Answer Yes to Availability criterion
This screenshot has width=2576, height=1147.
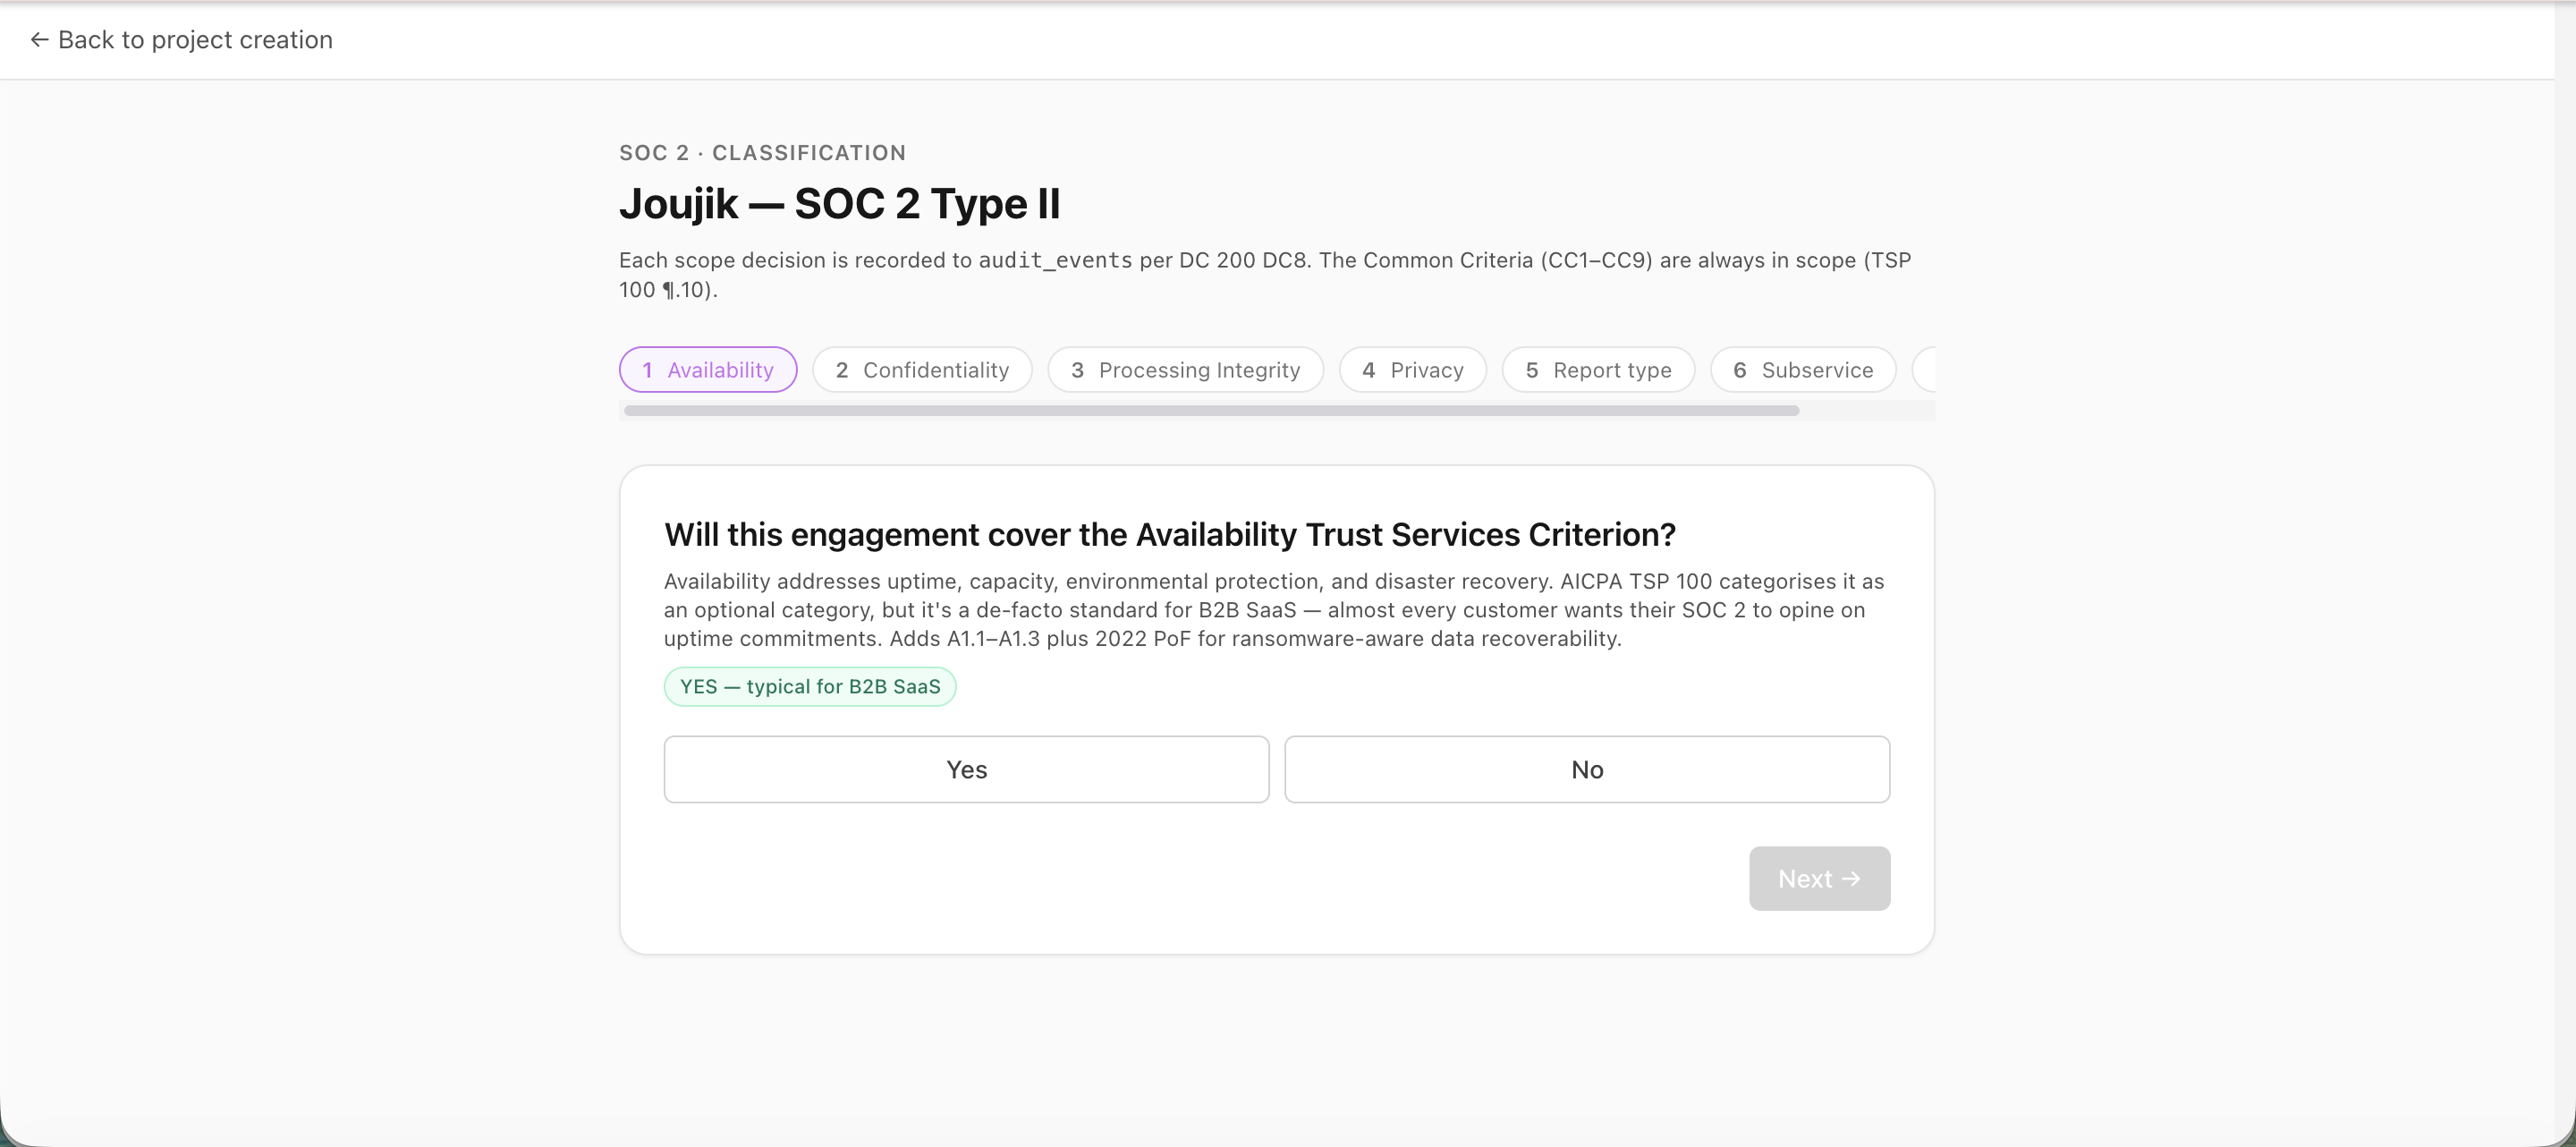point(967,769)
